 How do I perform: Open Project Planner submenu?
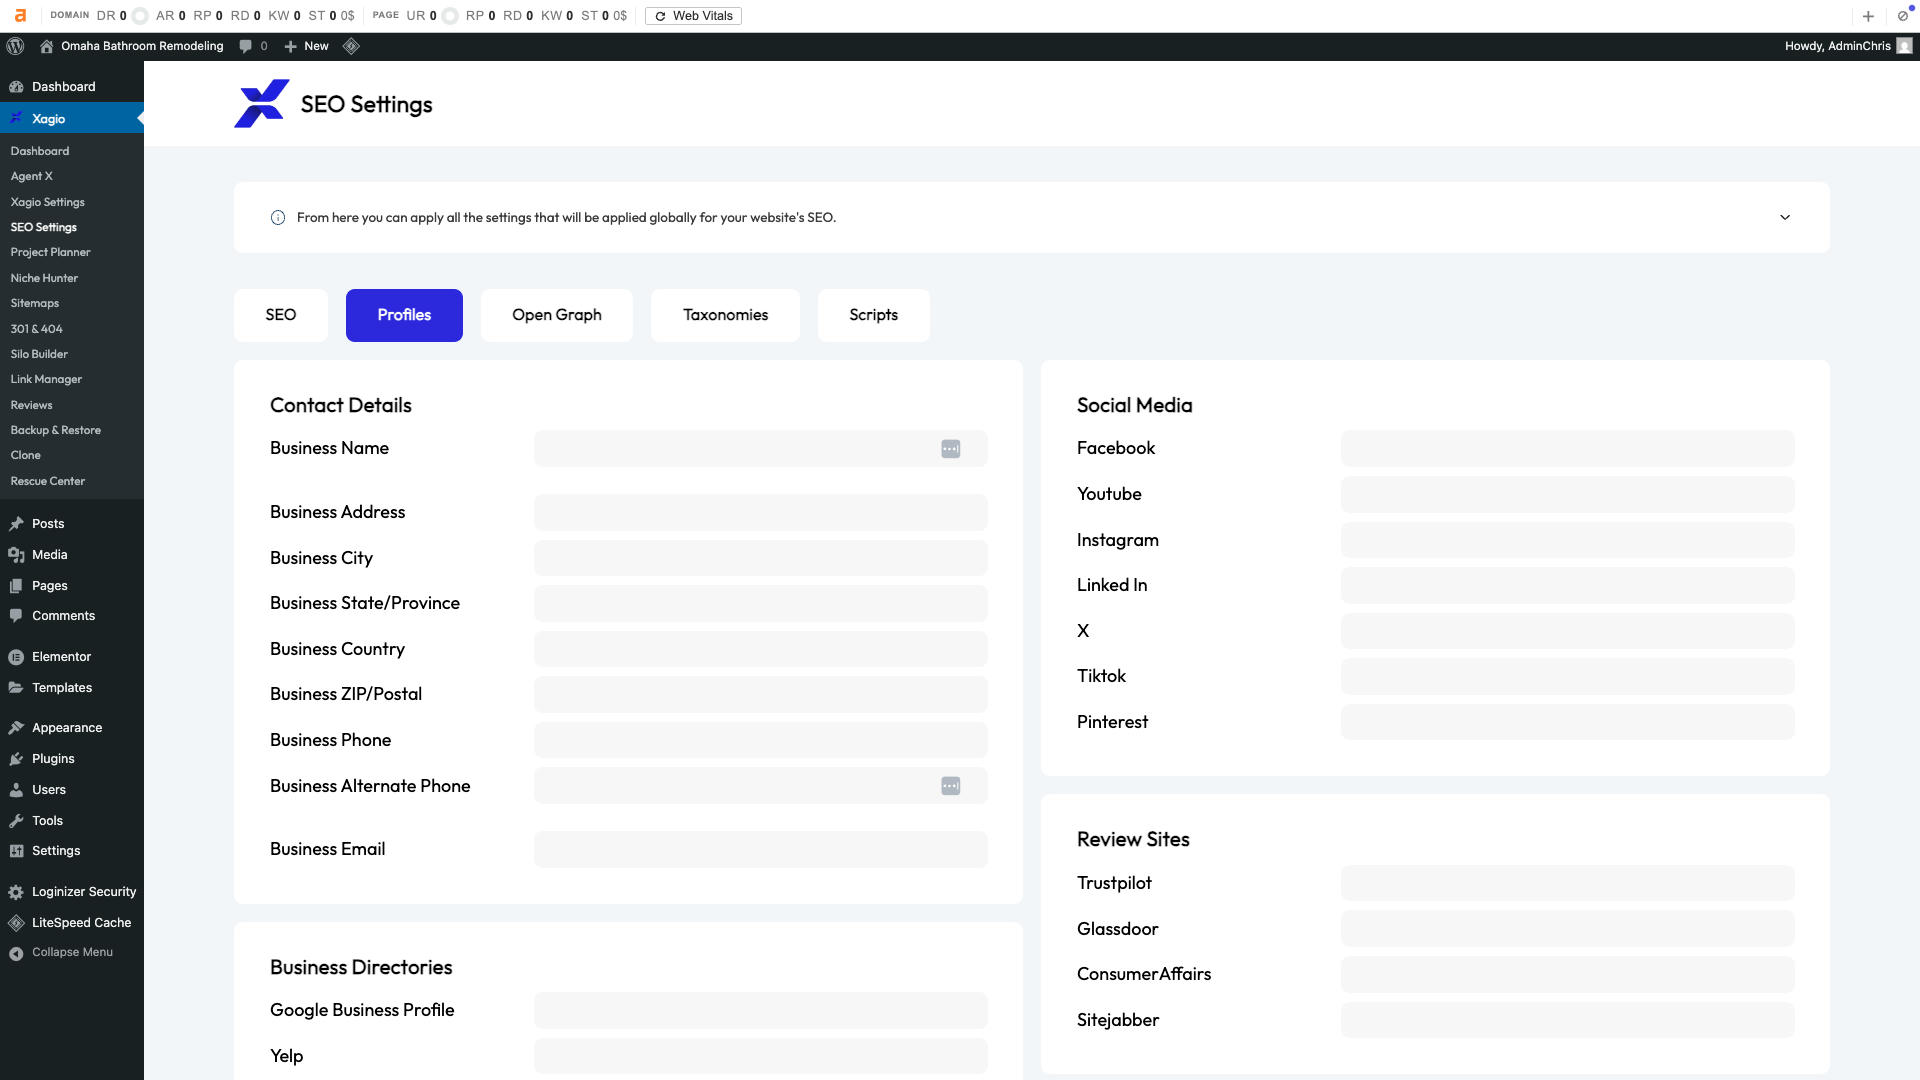(x=50, y=253)
